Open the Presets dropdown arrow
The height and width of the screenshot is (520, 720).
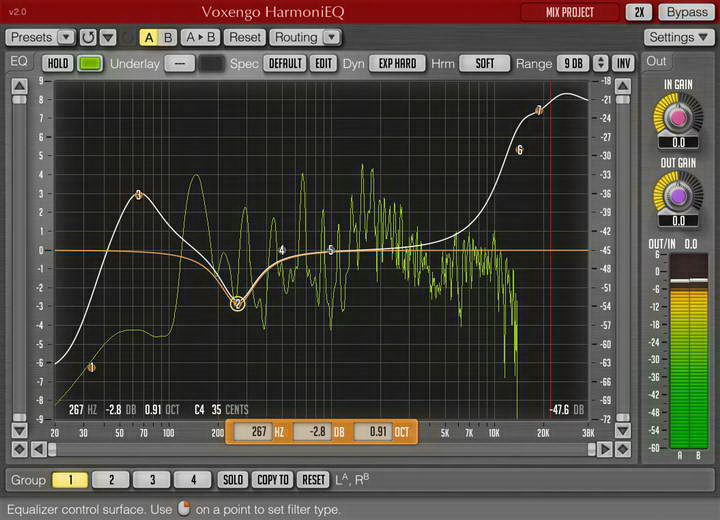point(66,37)
